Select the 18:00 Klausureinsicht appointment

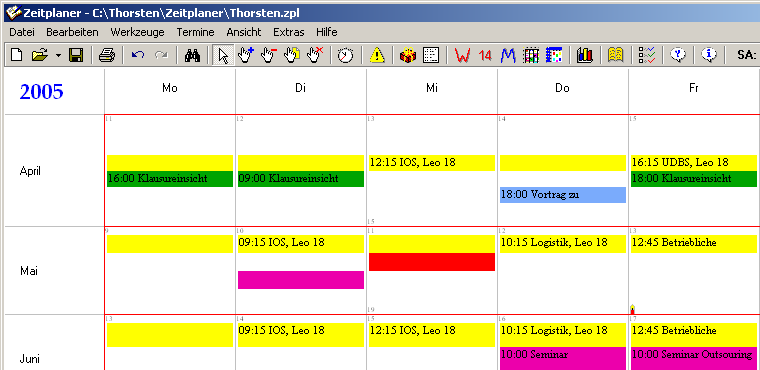tap(694, 179)
